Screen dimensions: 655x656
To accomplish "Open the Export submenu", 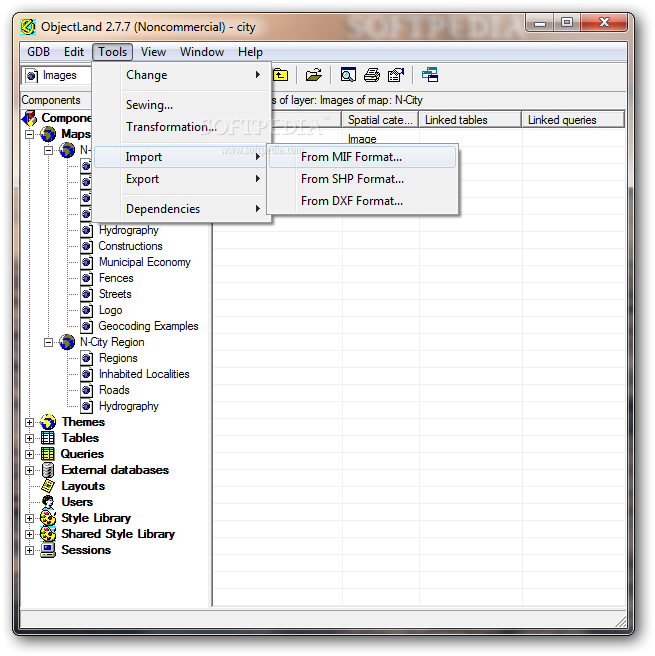I will (x=181, y=179).
